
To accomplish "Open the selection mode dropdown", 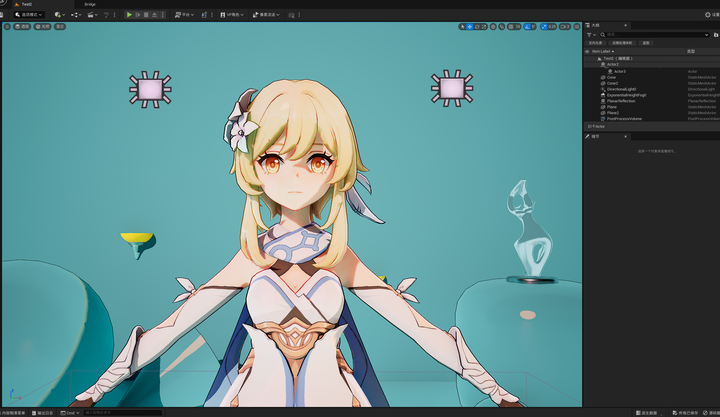I will (28, 15).
